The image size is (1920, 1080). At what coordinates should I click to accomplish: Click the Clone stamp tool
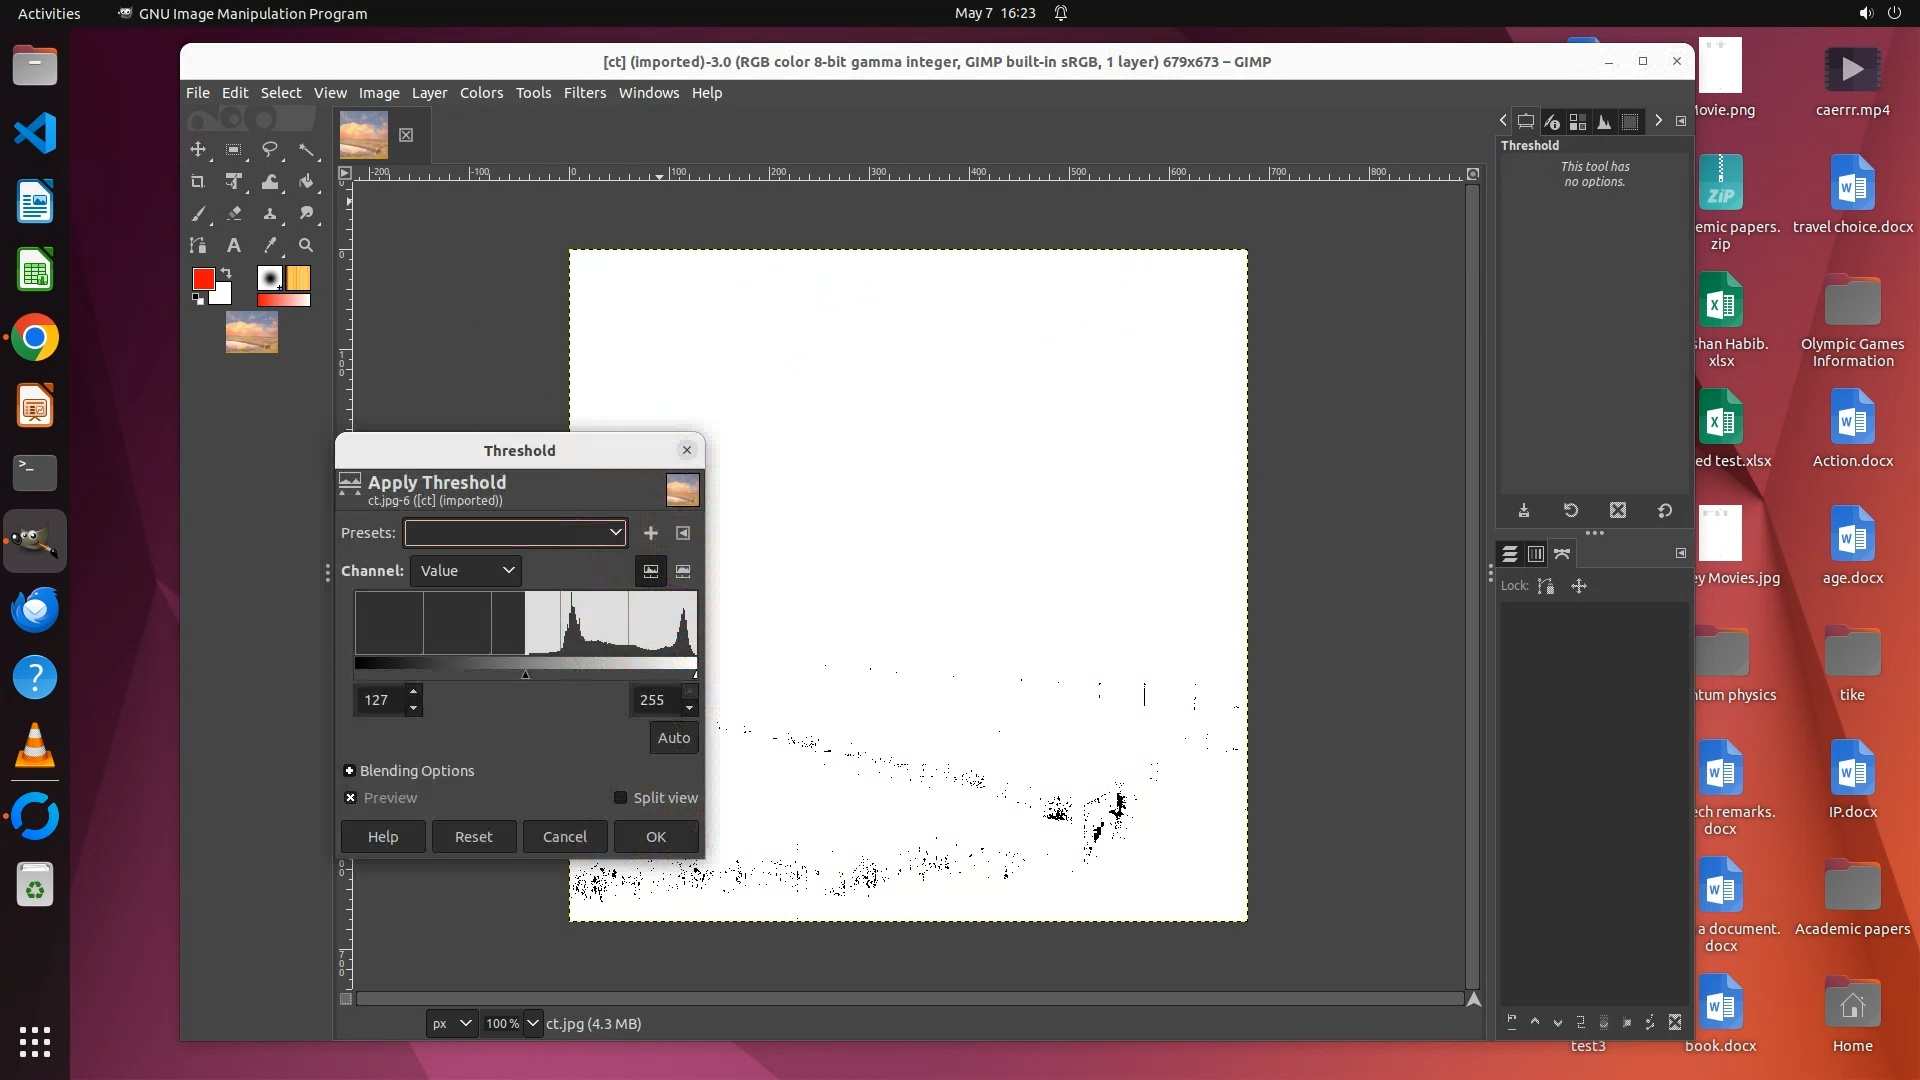click(x=270, y=213)
